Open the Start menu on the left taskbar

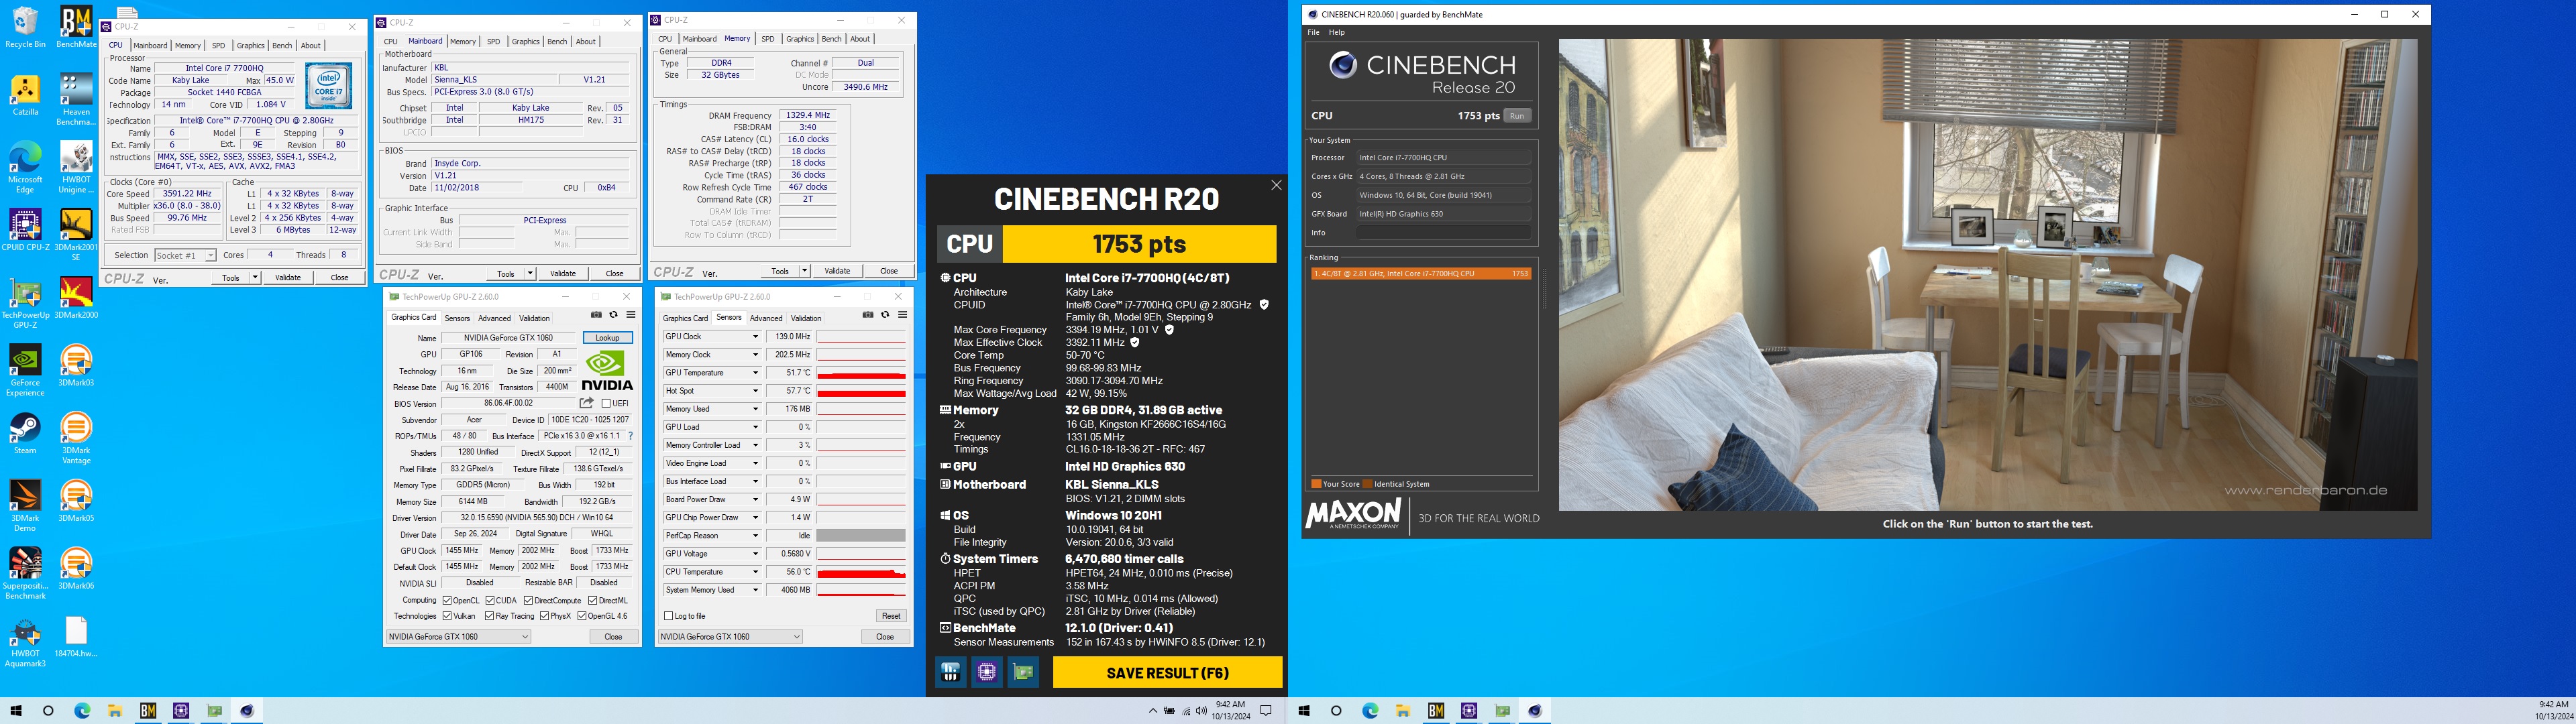click(16, 711)
